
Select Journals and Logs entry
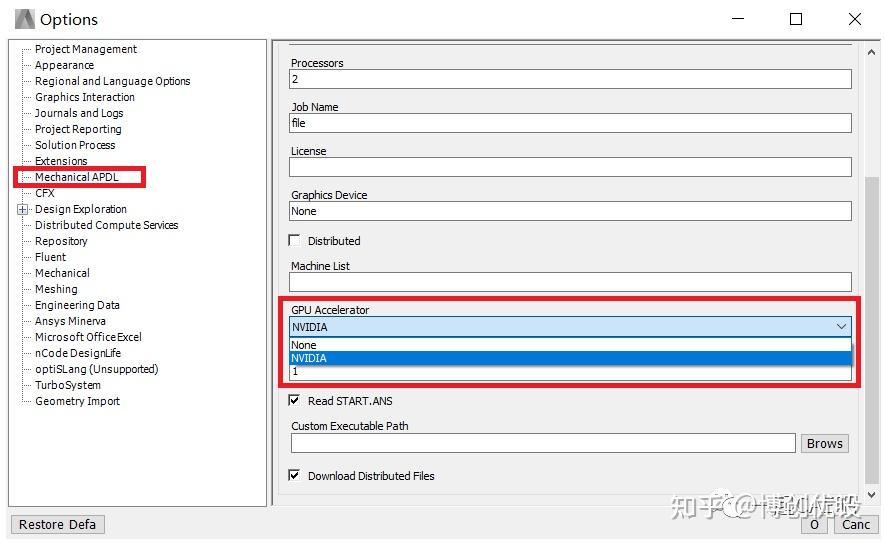tap(79, 113)
